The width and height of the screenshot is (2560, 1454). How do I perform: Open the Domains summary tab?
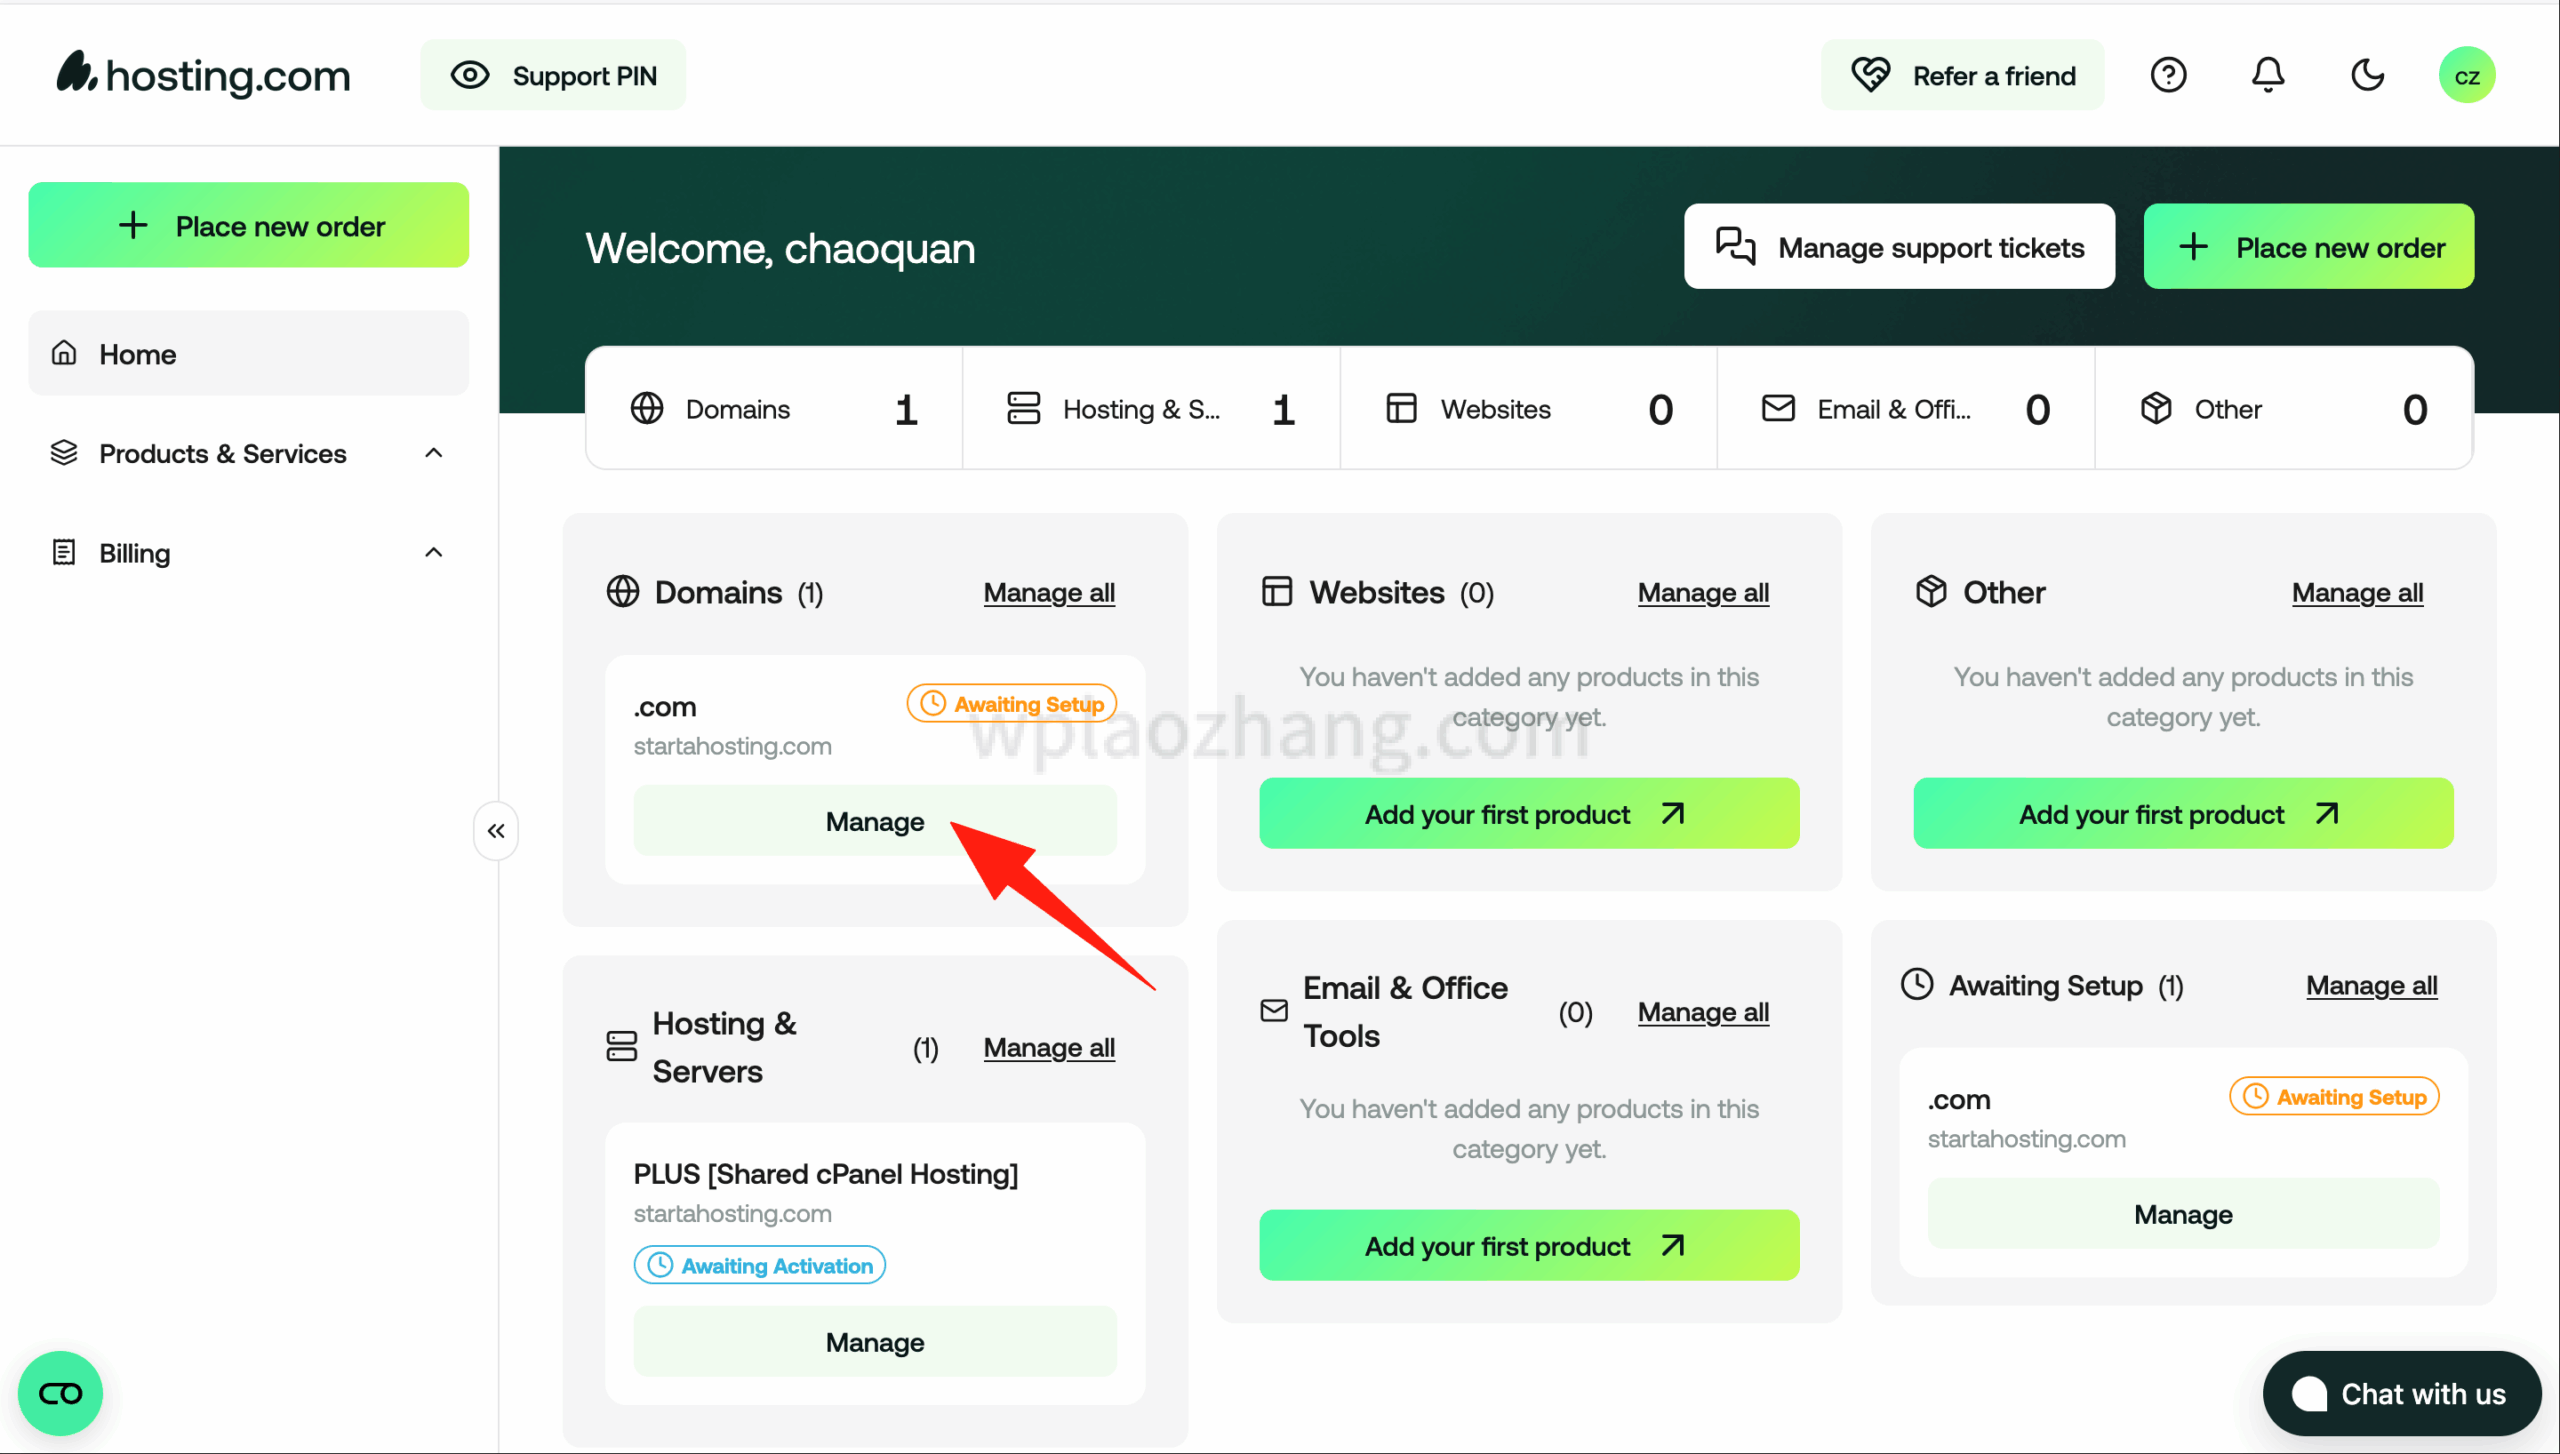pos(774,409)
